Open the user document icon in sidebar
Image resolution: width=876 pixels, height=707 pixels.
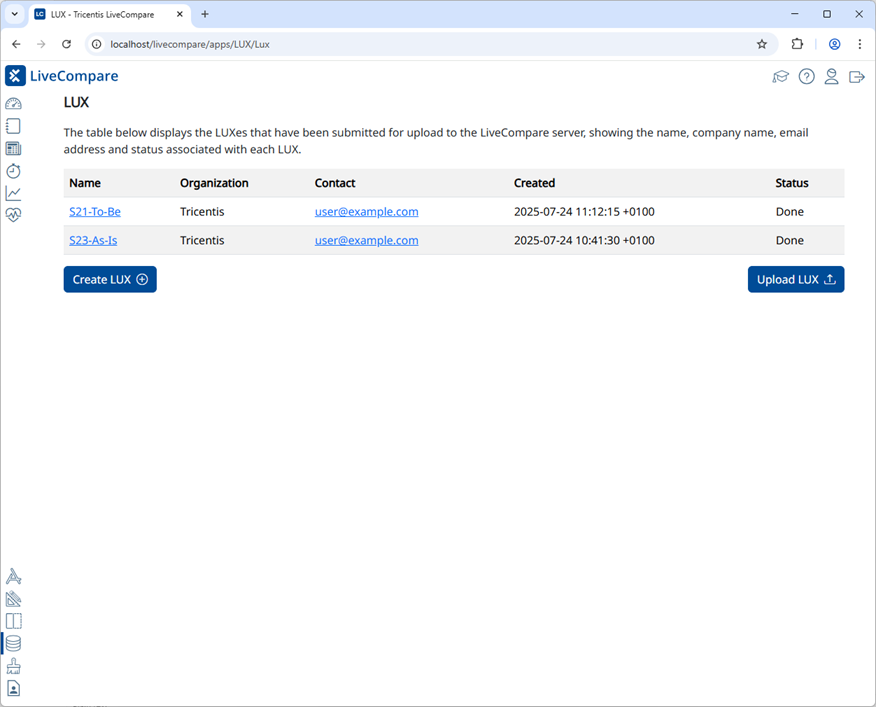pos(13,688)
